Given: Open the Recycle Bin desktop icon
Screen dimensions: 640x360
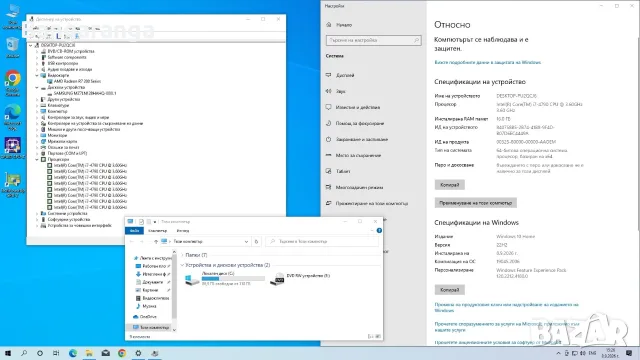Looking at the screenshot, I should [13, 47].
